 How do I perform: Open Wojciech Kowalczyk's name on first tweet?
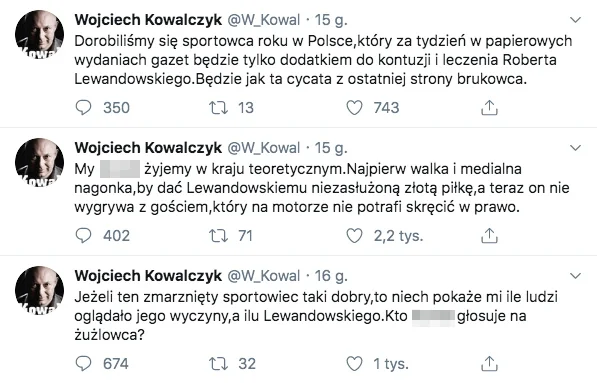click(148, 20)
